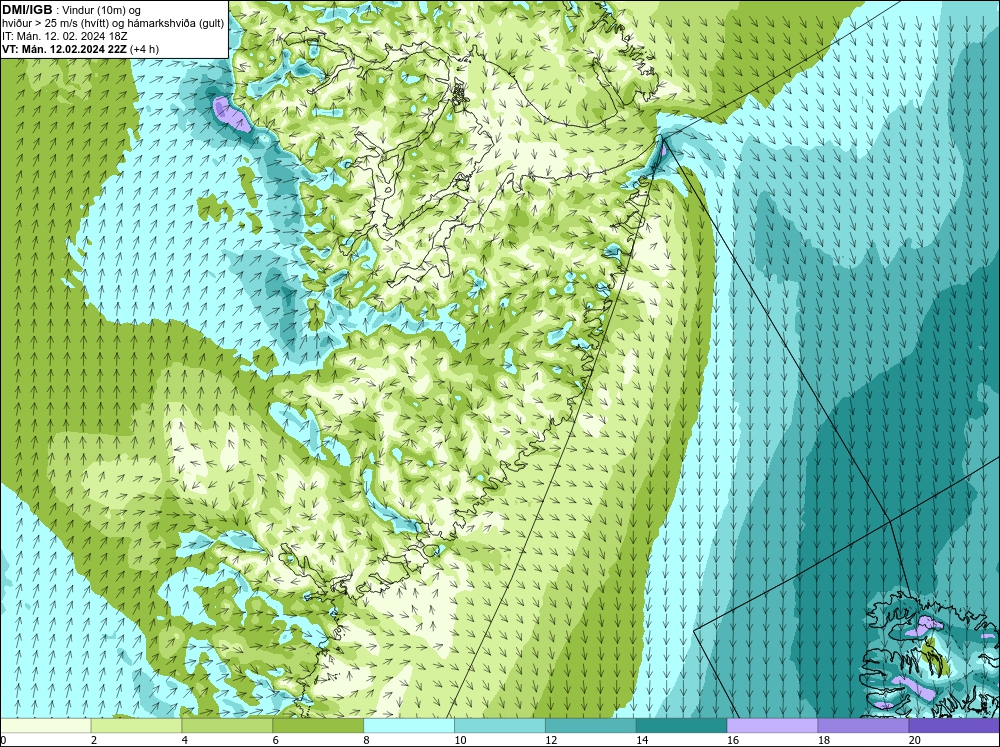
Task: Click the legend scale label '6'
Action: coord(276,740)
